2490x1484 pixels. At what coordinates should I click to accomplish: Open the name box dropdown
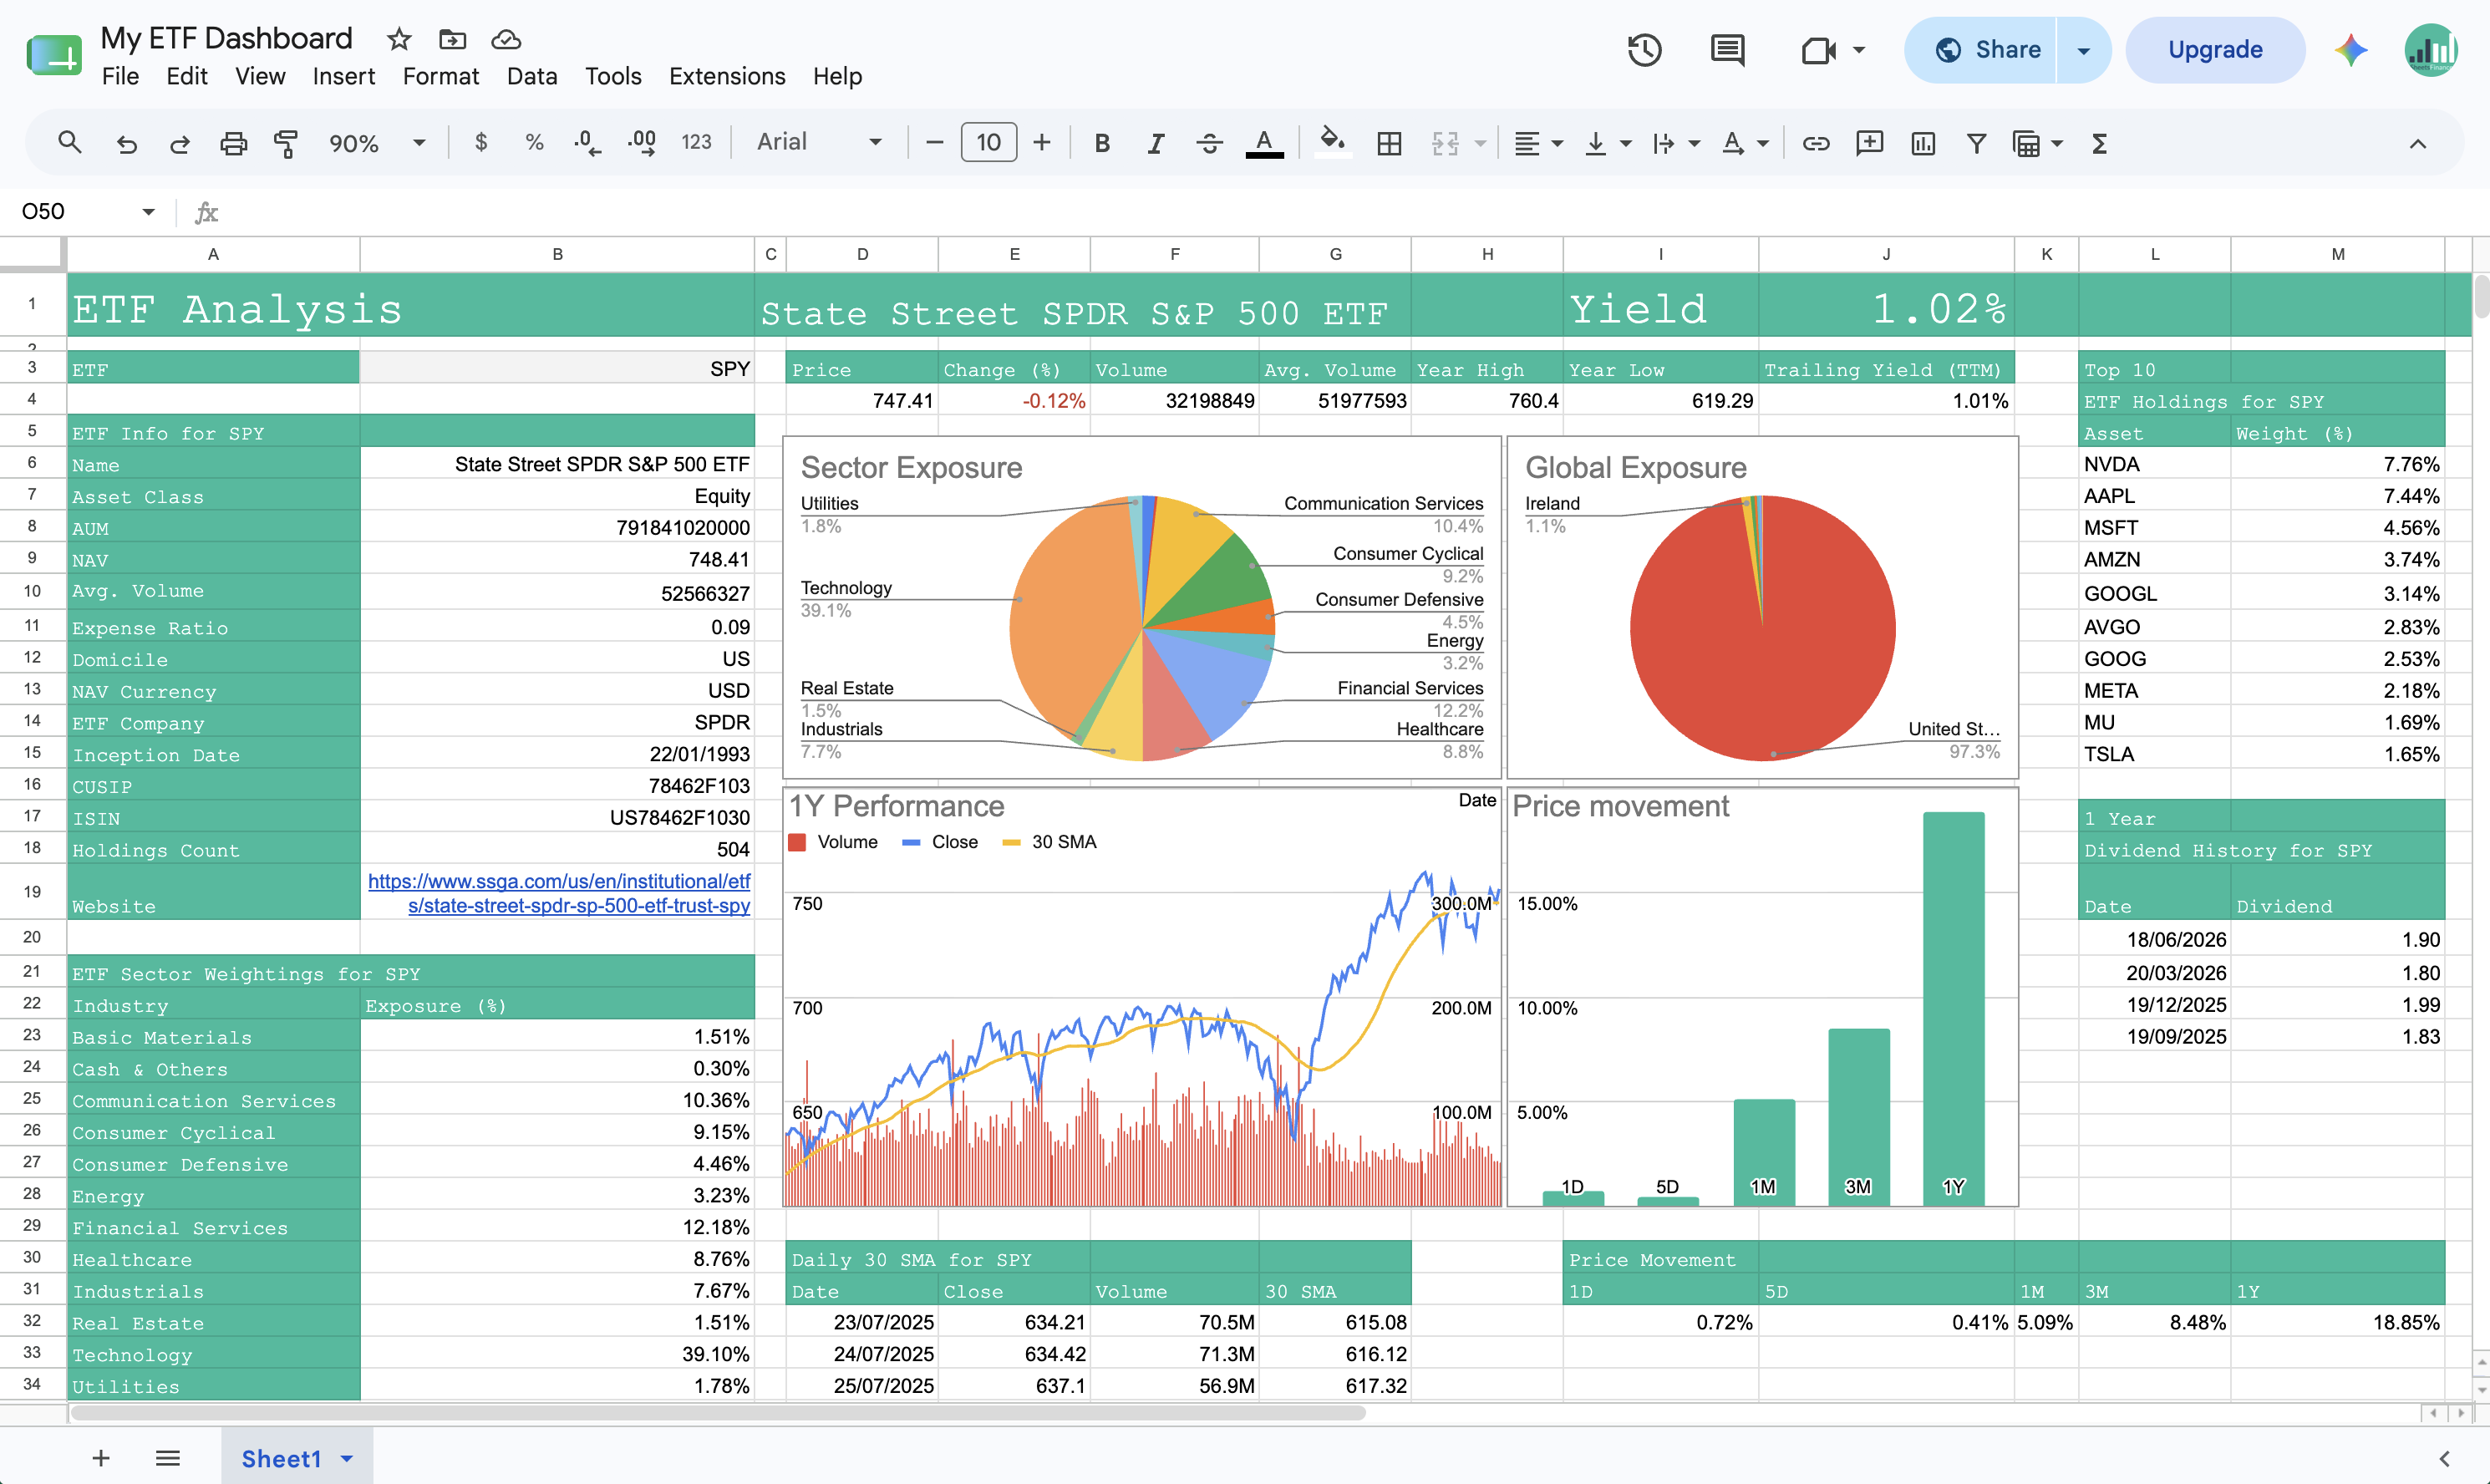pos(148,212)
